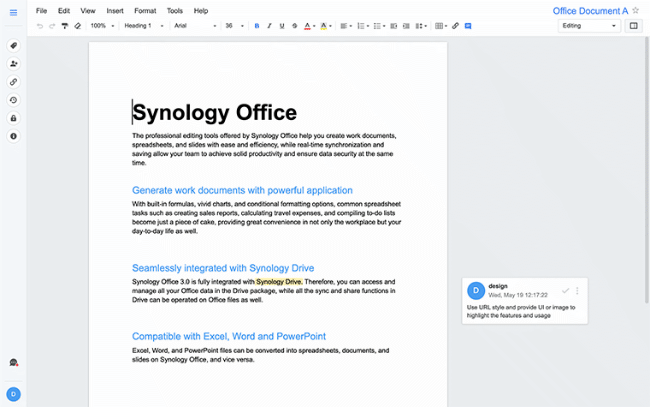Click heading Generate work documents with powerful application

tap(242, 190)
